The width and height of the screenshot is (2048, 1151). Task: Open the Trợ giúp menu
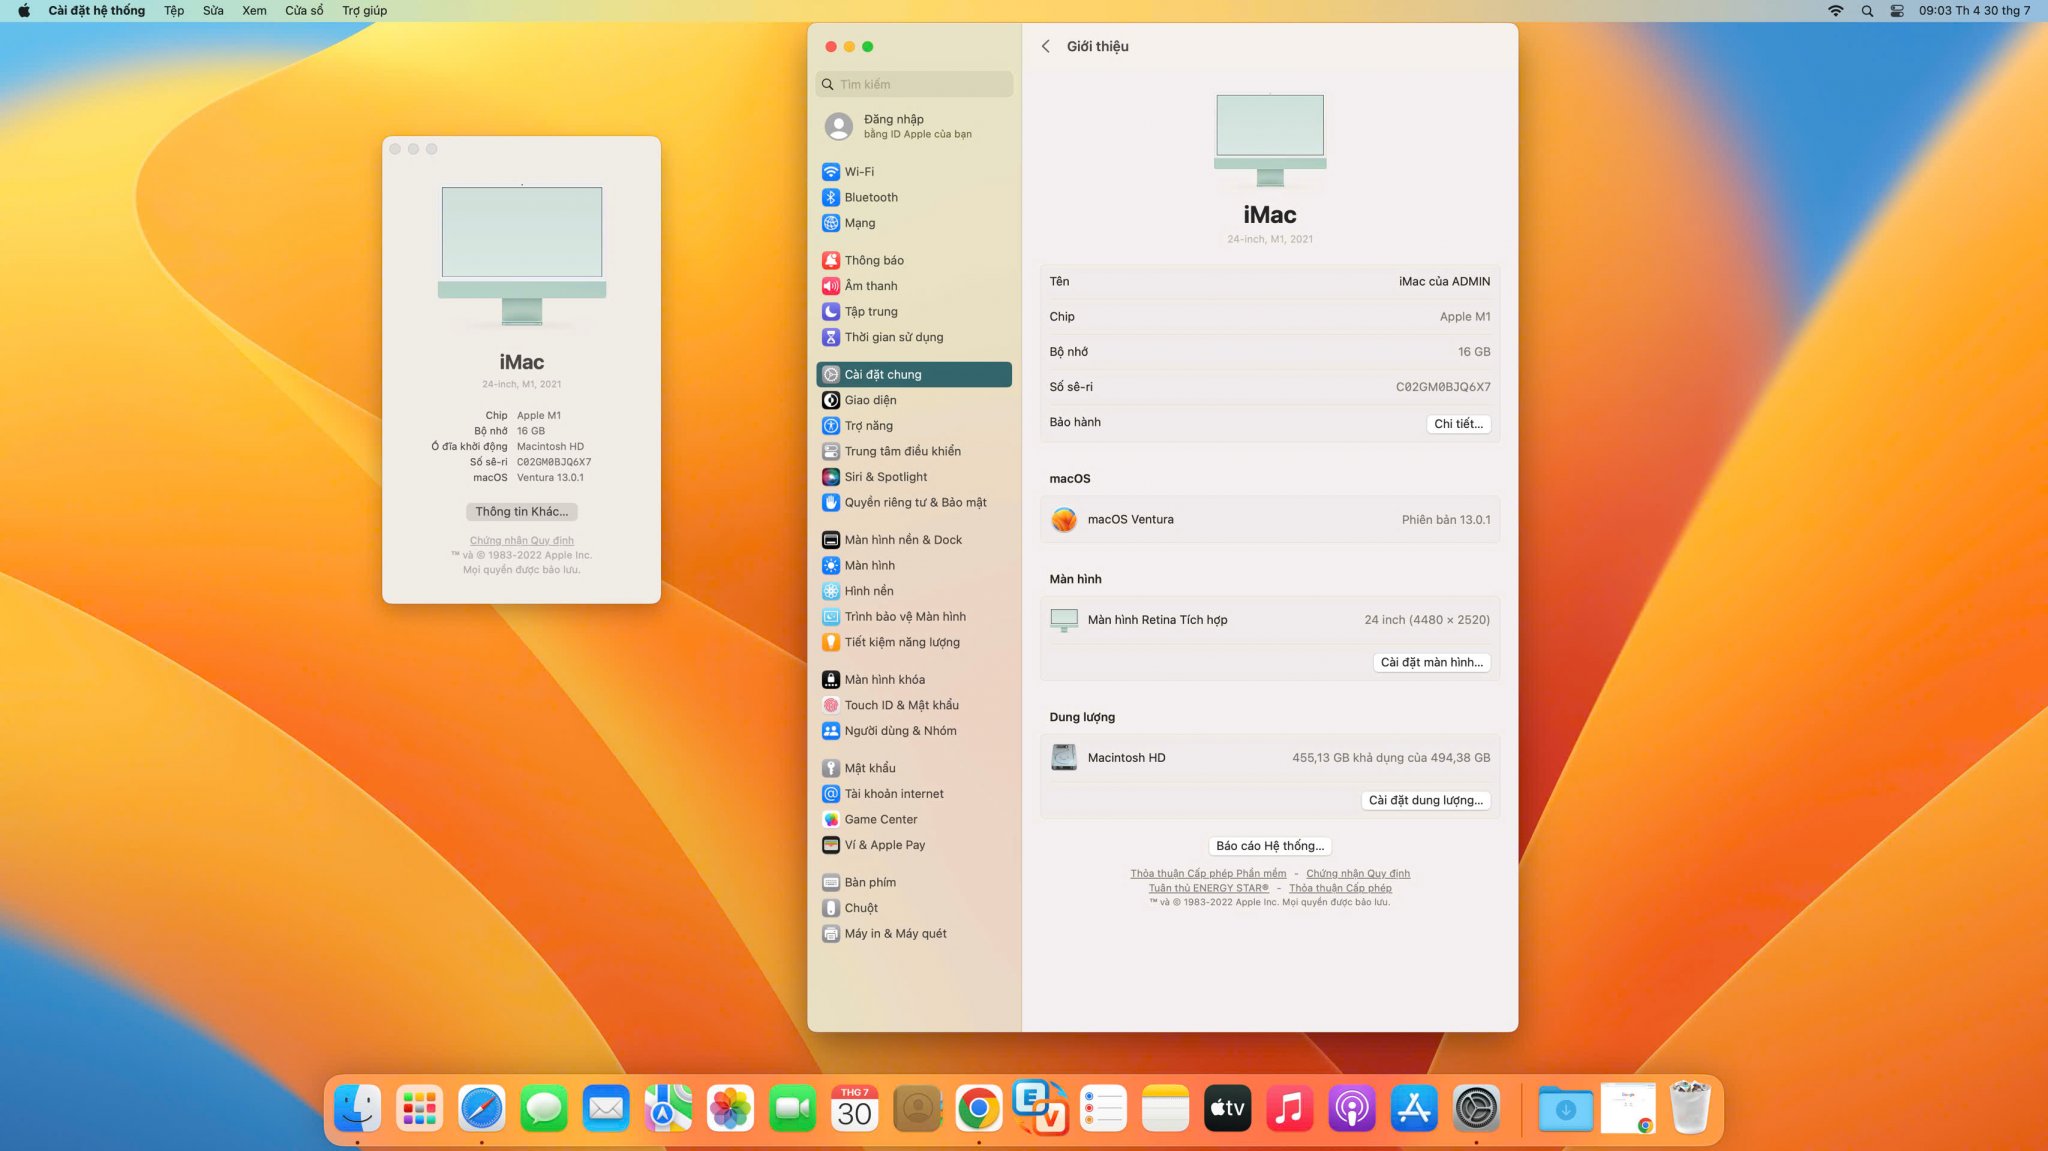click(364, 10)
